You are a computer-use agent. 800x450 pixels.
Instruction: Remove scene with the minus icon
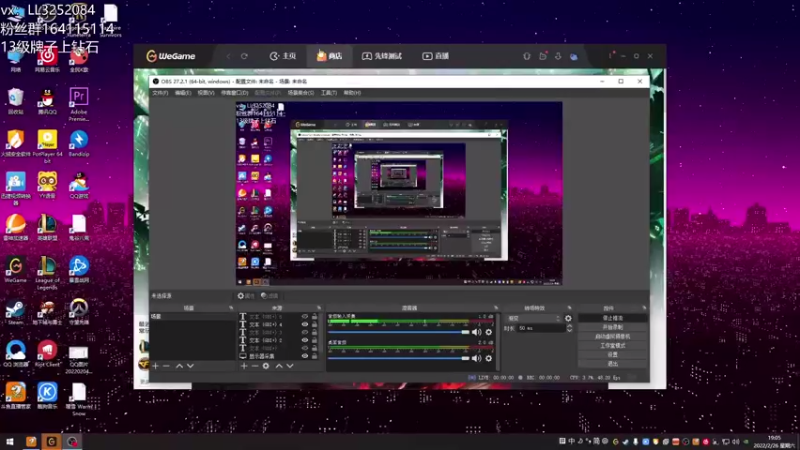[166, 366]
